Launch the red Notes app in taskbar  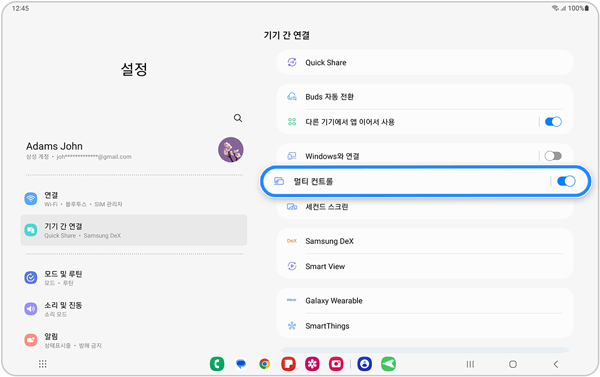289,364
